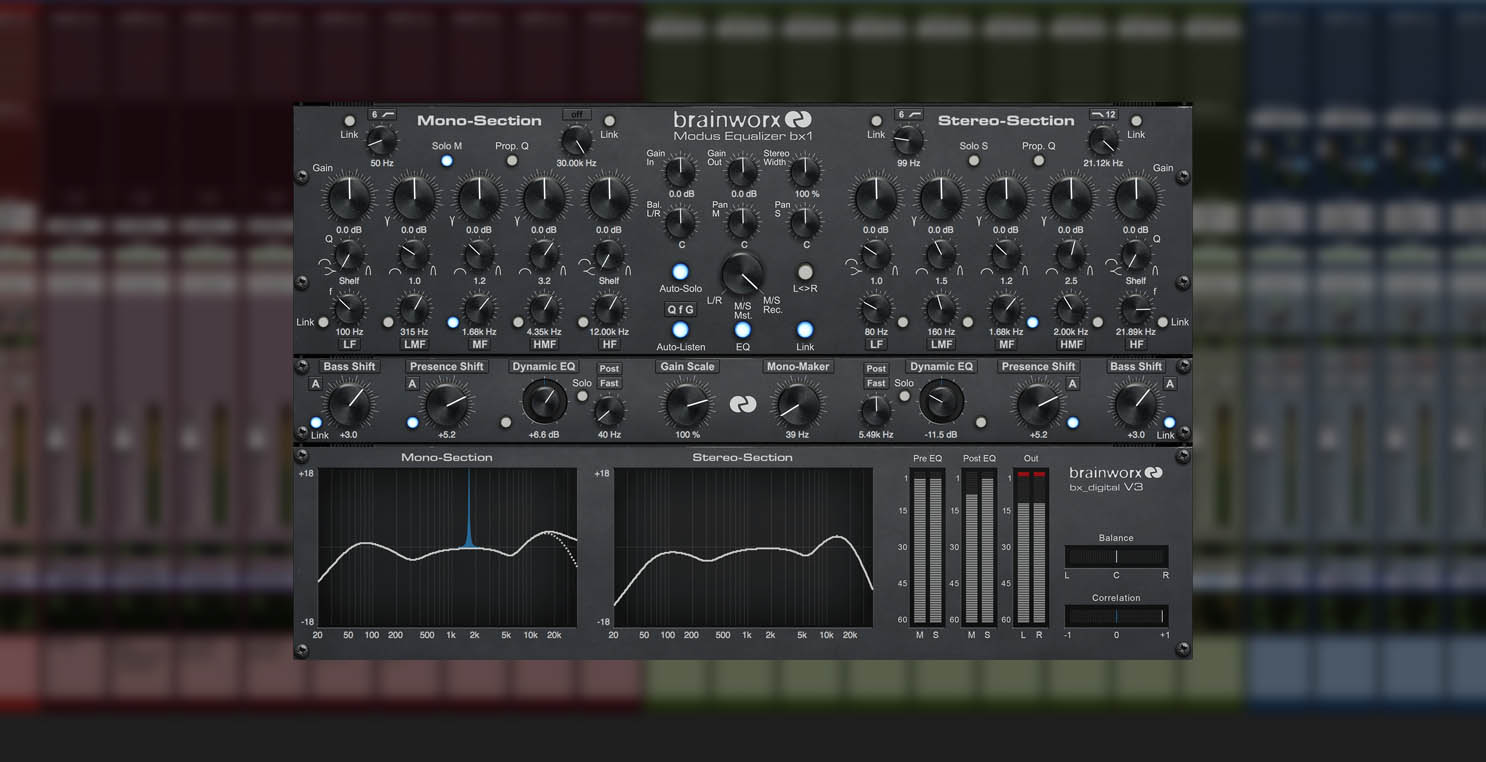
Task: Click the Fast button above the 40 Hz knob
Action: tap(609, 383)
